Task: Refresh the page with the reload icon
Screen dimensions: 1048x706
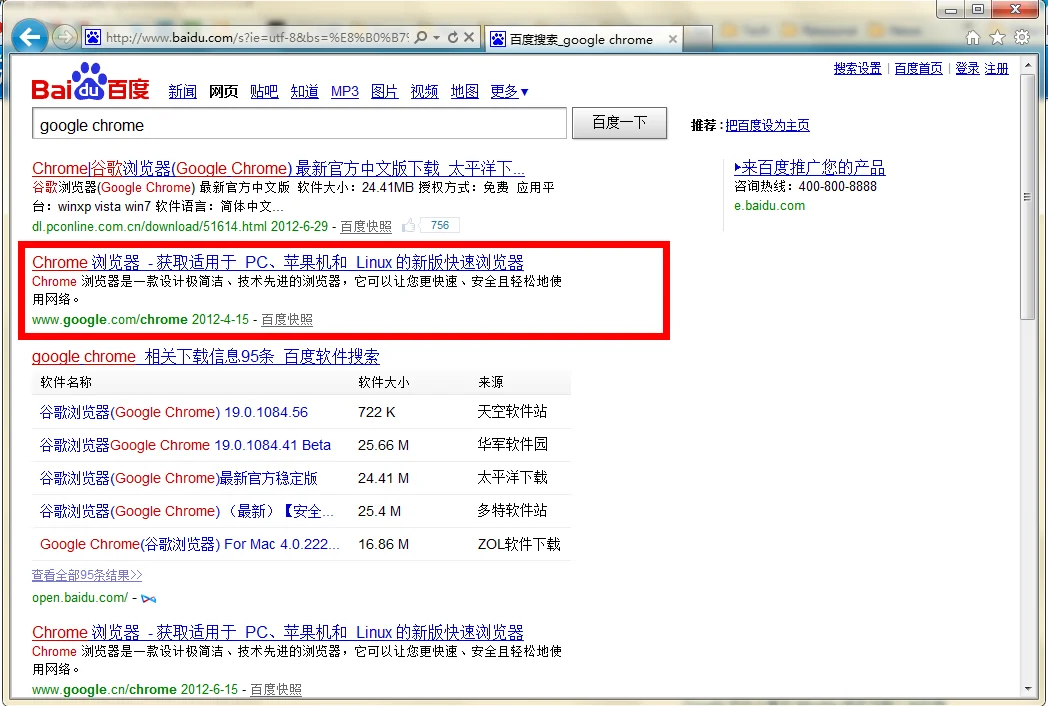Action: (x=453, y=37)
